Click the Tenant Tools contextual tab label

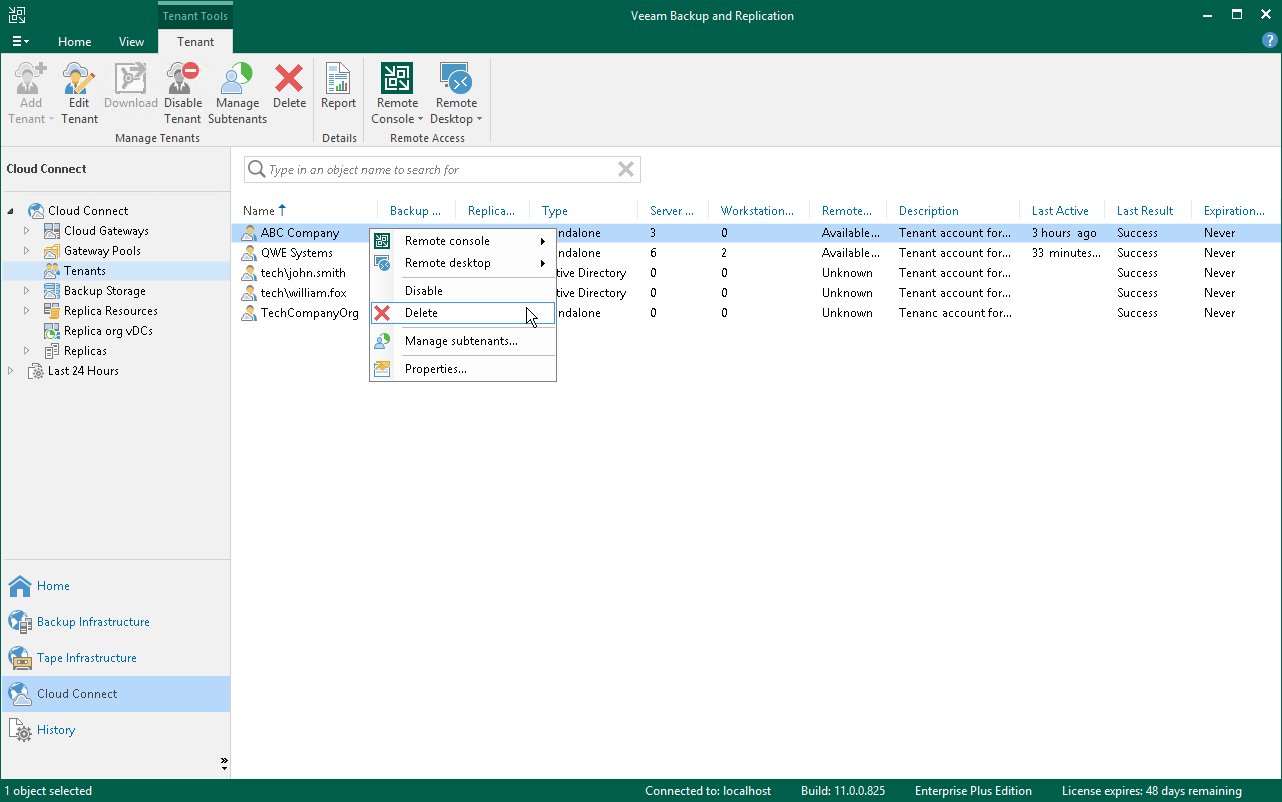click(195, 15)
